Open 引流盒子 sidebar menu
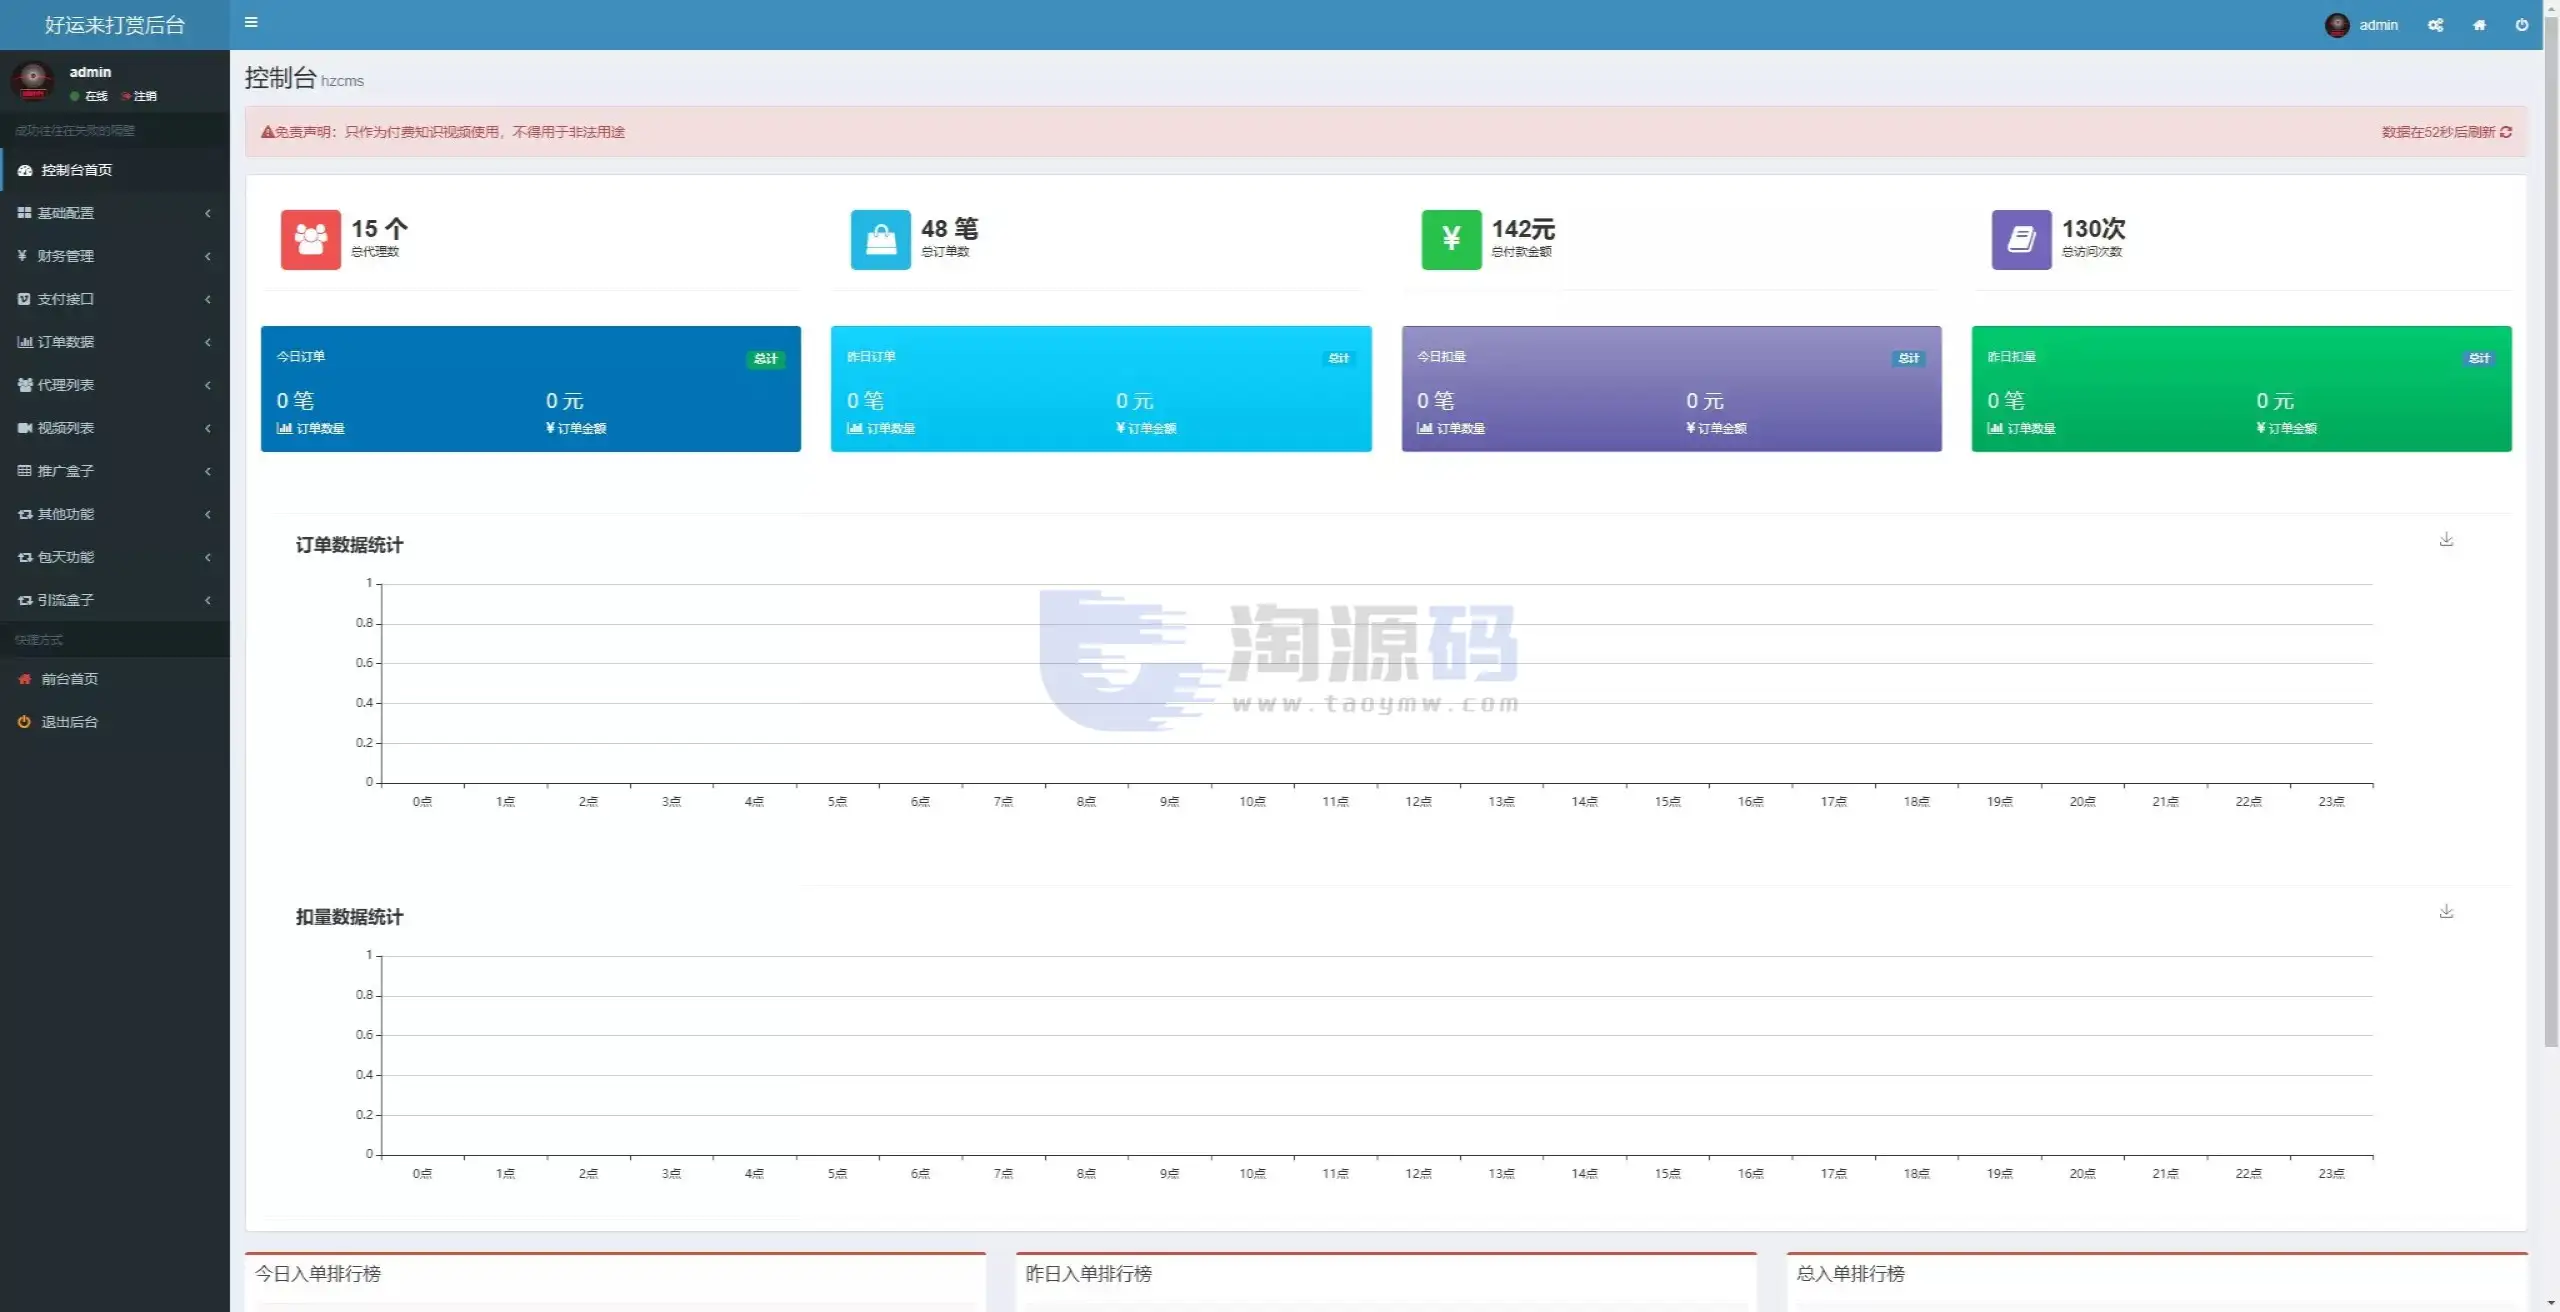Image resolution: width=2560 pixels, height=1312 pixels. click(x=115, y=600)
